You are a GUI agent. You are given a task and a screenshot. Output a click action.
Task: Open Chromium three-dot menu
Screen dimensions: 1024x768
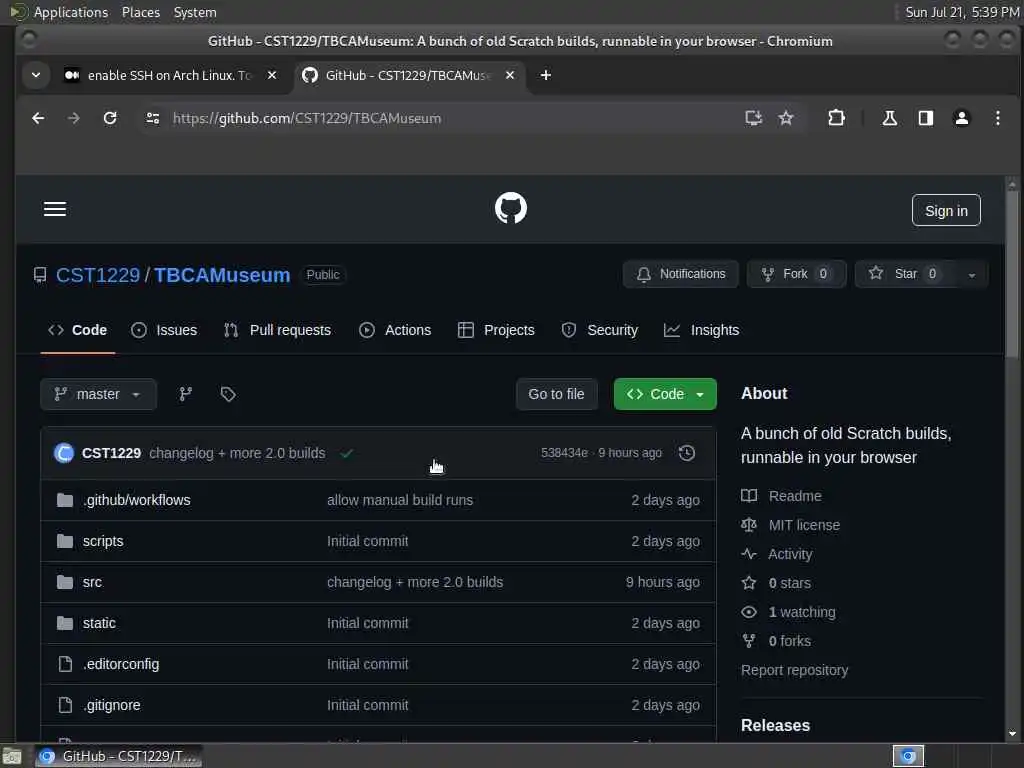click(997, 118)
